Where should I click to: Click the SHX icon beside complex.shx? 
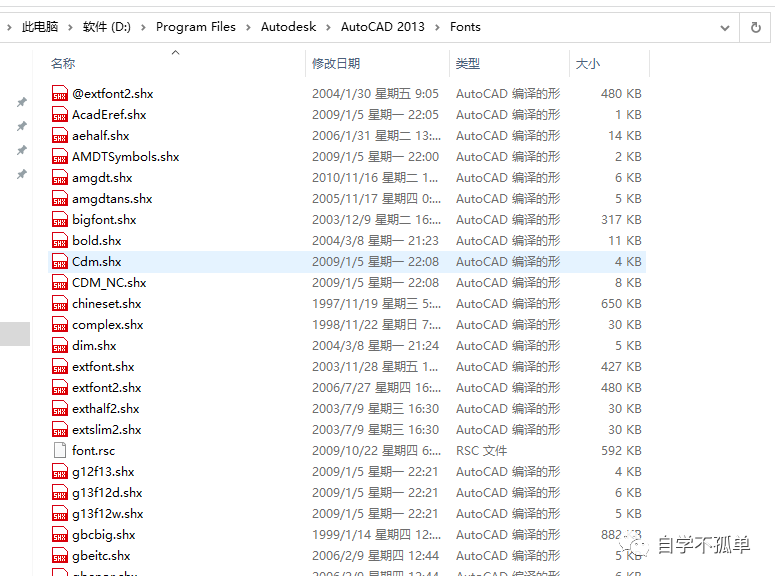point(60,325)
